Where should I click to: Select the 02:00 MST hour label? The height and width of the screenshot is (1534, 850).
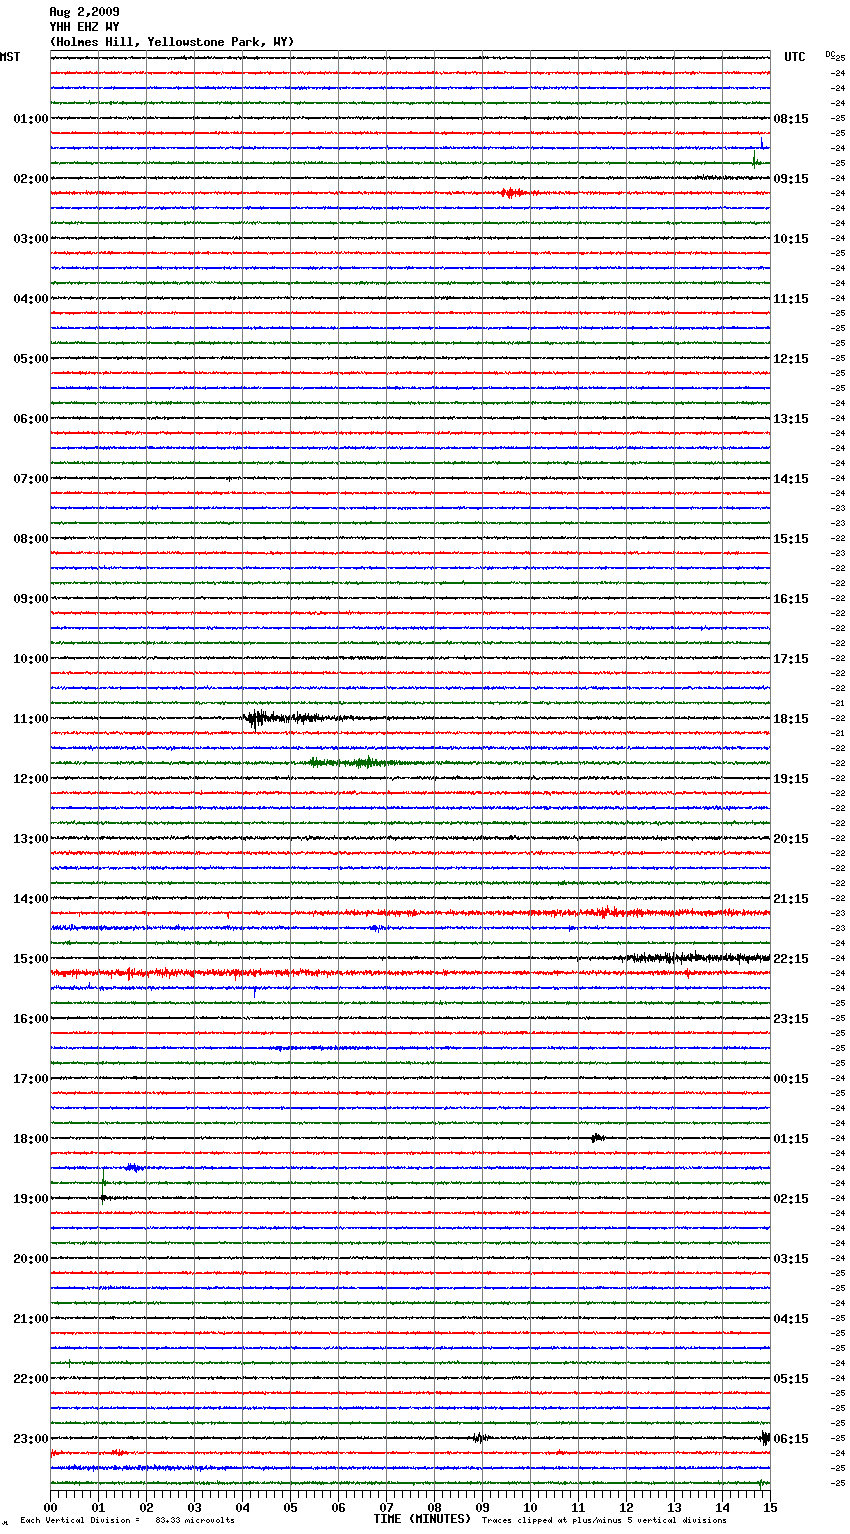[31, 179]
